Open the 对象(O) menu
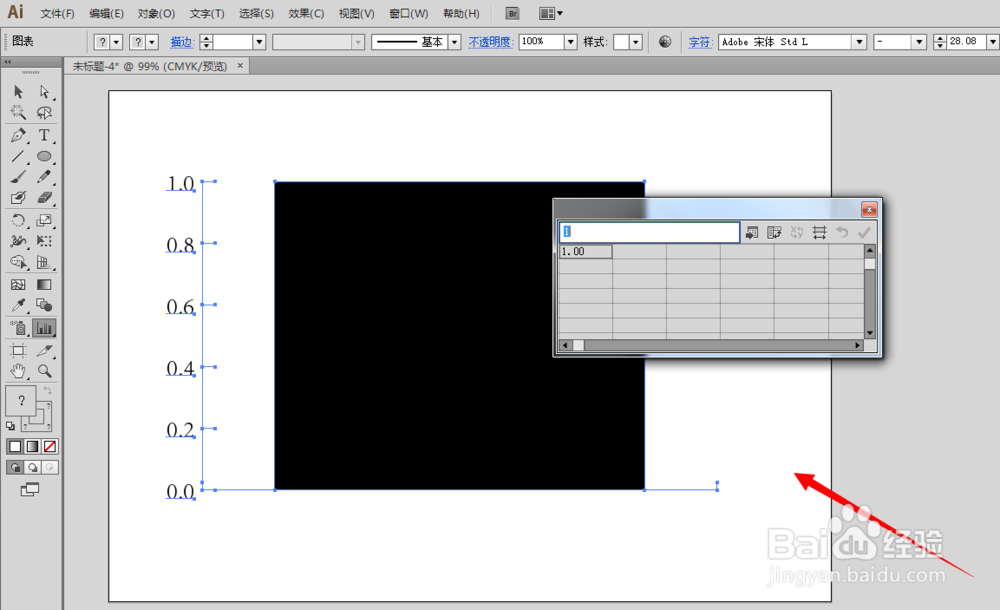 156,13
